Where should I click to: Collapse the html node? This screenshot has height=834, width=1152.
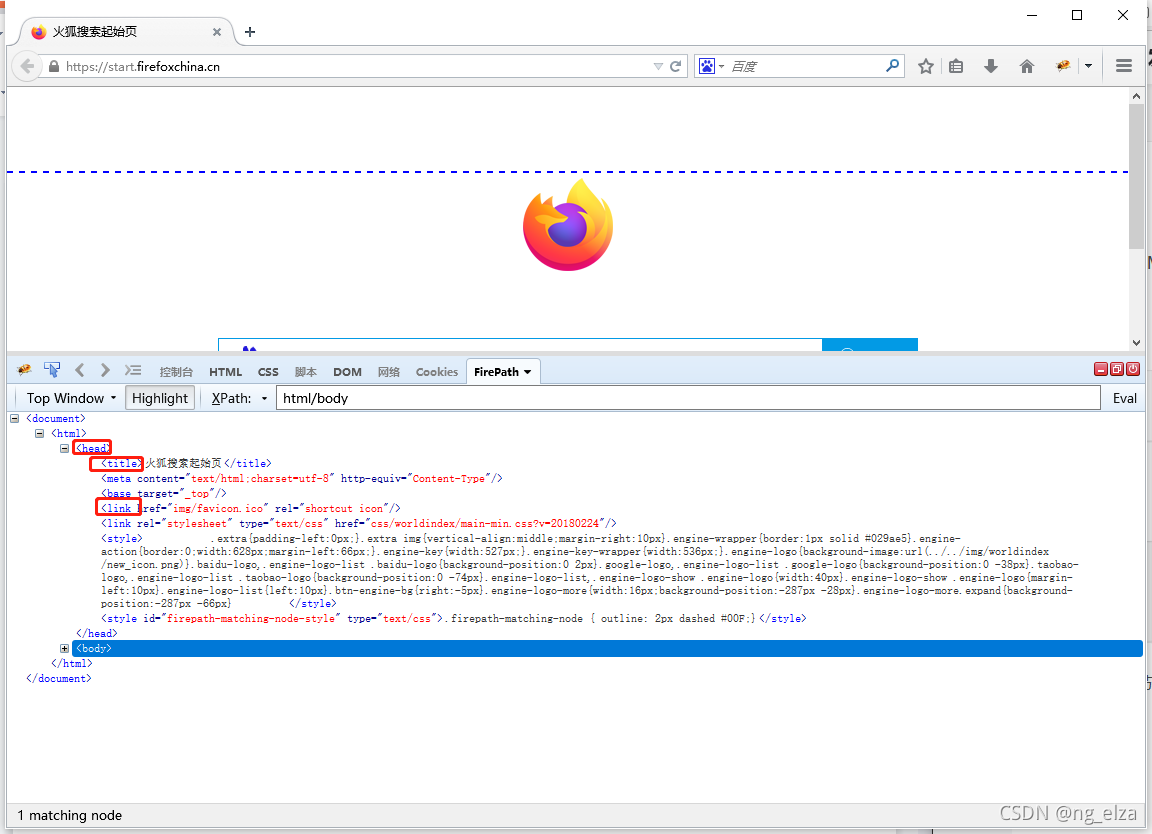pyautogui.click(x=39, y=434)
